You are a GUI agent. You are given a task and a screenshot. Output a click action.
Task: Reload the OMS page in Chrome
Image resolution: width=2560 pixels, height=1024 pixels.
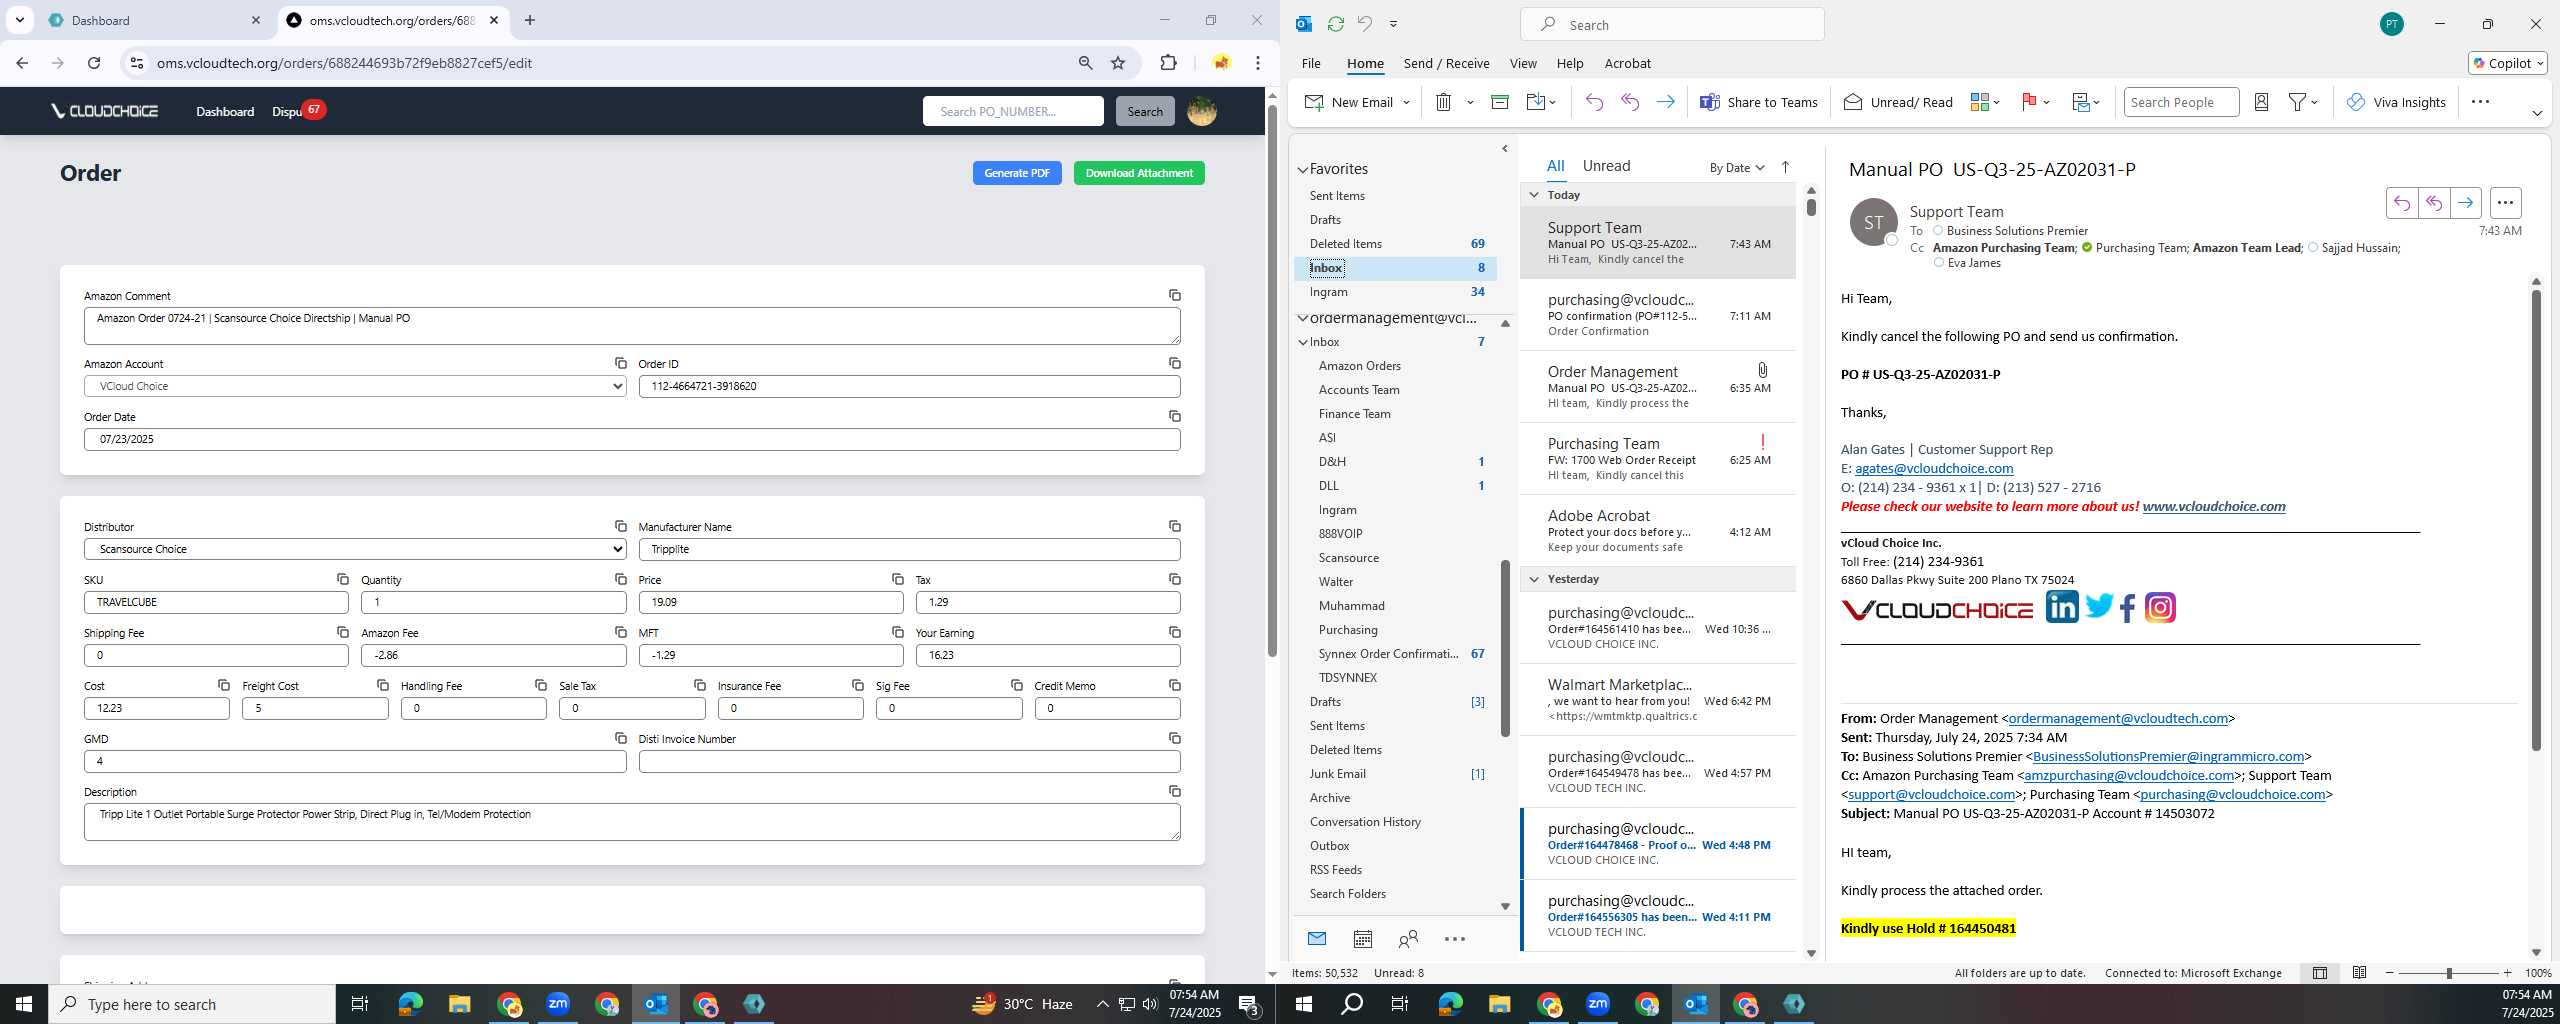pos(94,63)
